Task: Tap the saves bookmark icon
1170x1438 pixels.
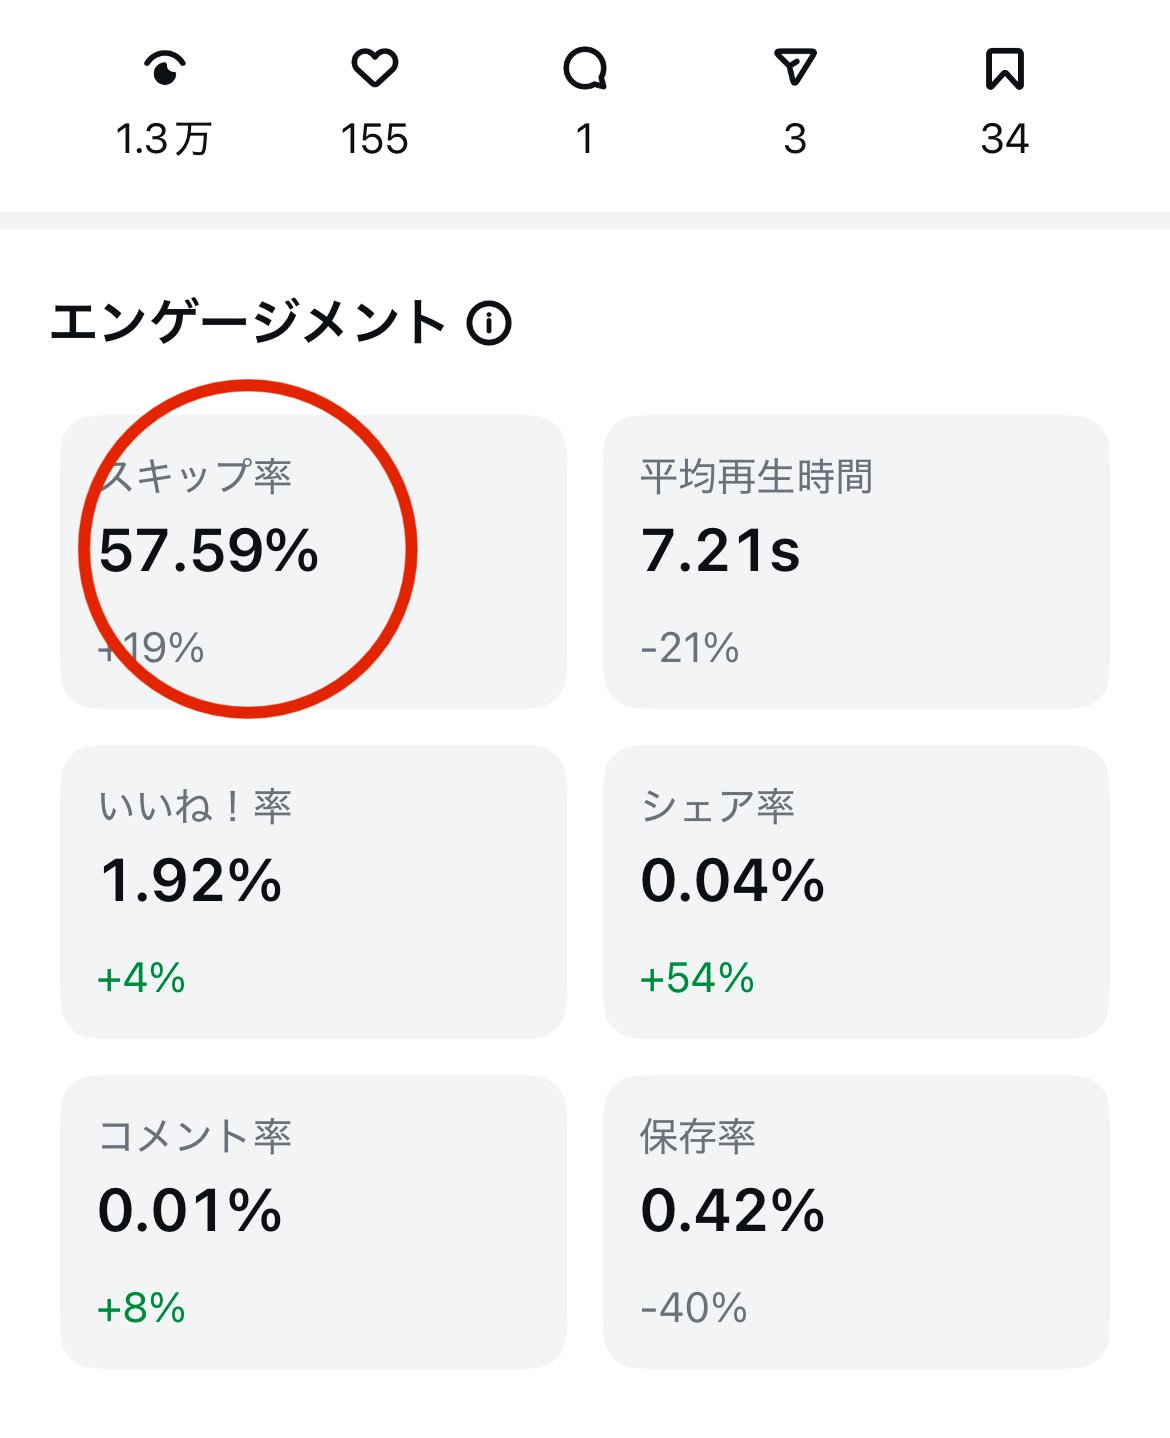Action: point(1004,69)
